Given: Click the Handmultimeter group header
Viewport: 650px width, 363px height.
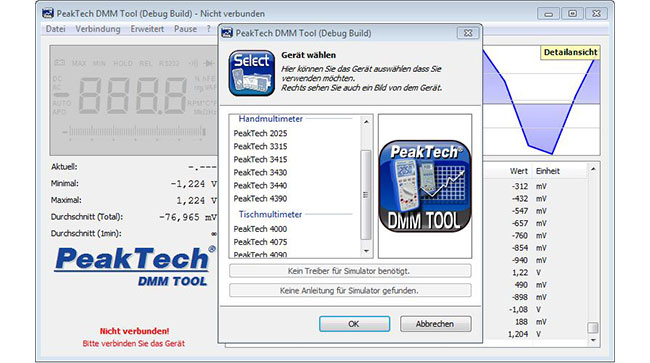Looking at the screenshot, I should click(271, 119).
